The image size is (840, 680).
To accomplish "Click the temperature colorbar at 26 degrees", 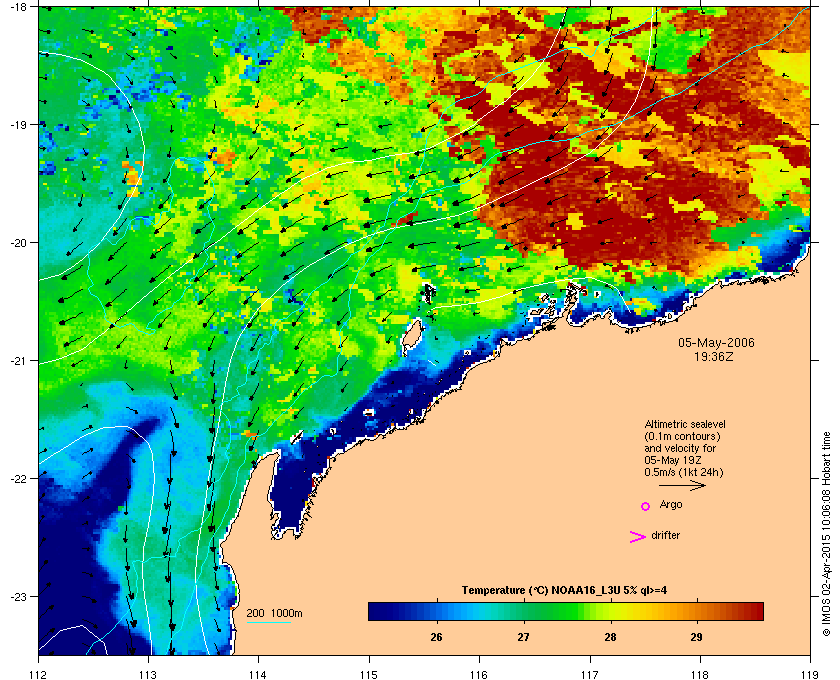I will 437,611.
